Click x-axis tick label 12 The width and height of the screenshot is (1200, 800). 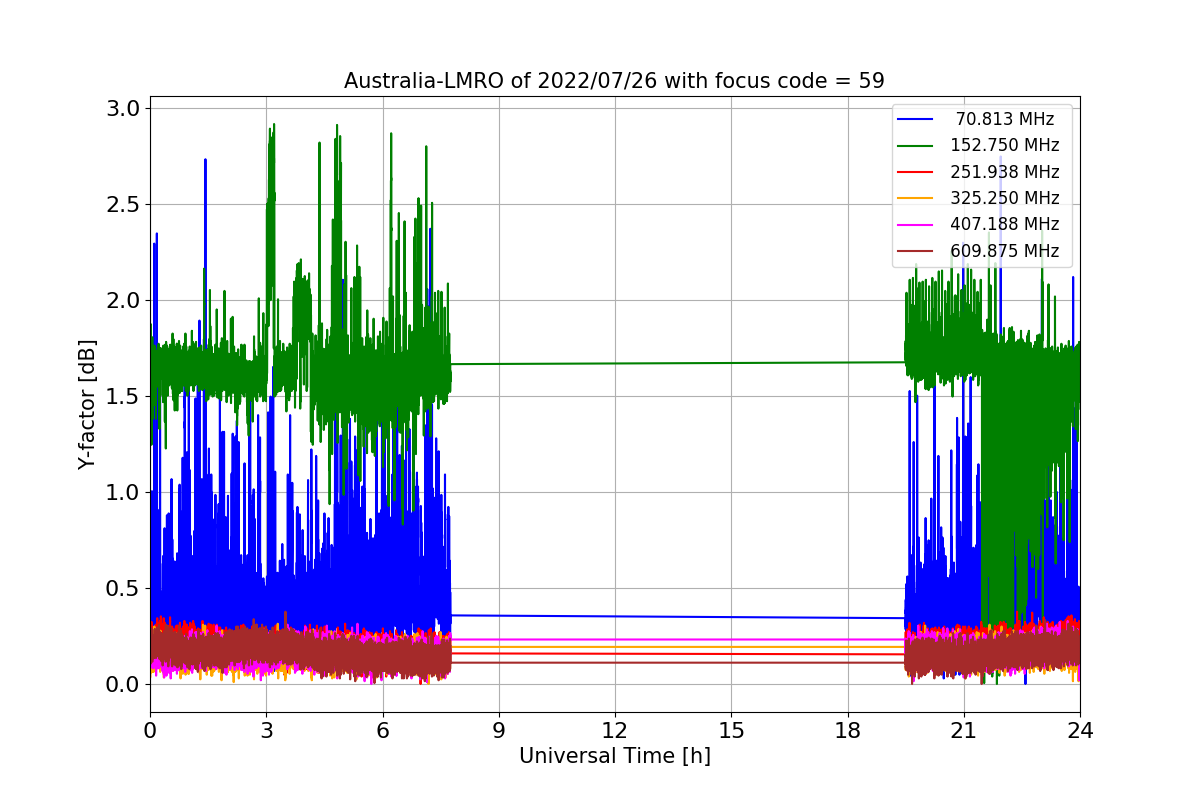coord(615,731)
